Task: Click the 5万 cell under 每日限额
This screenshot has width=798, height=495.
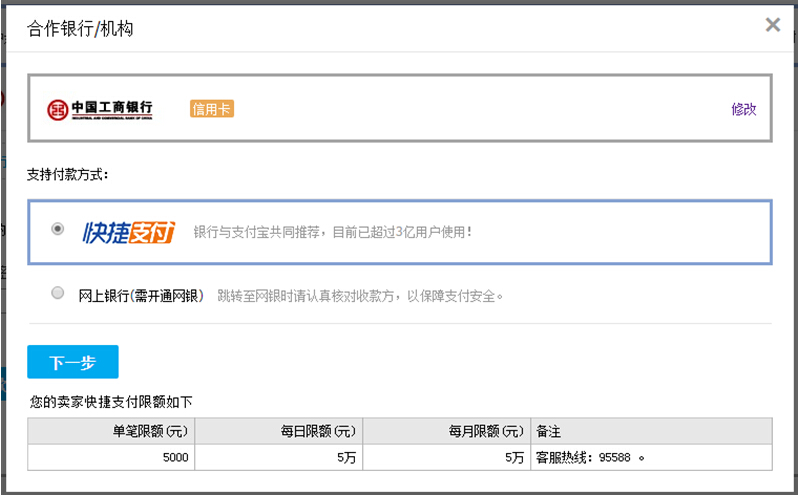Action: point(279,457)
